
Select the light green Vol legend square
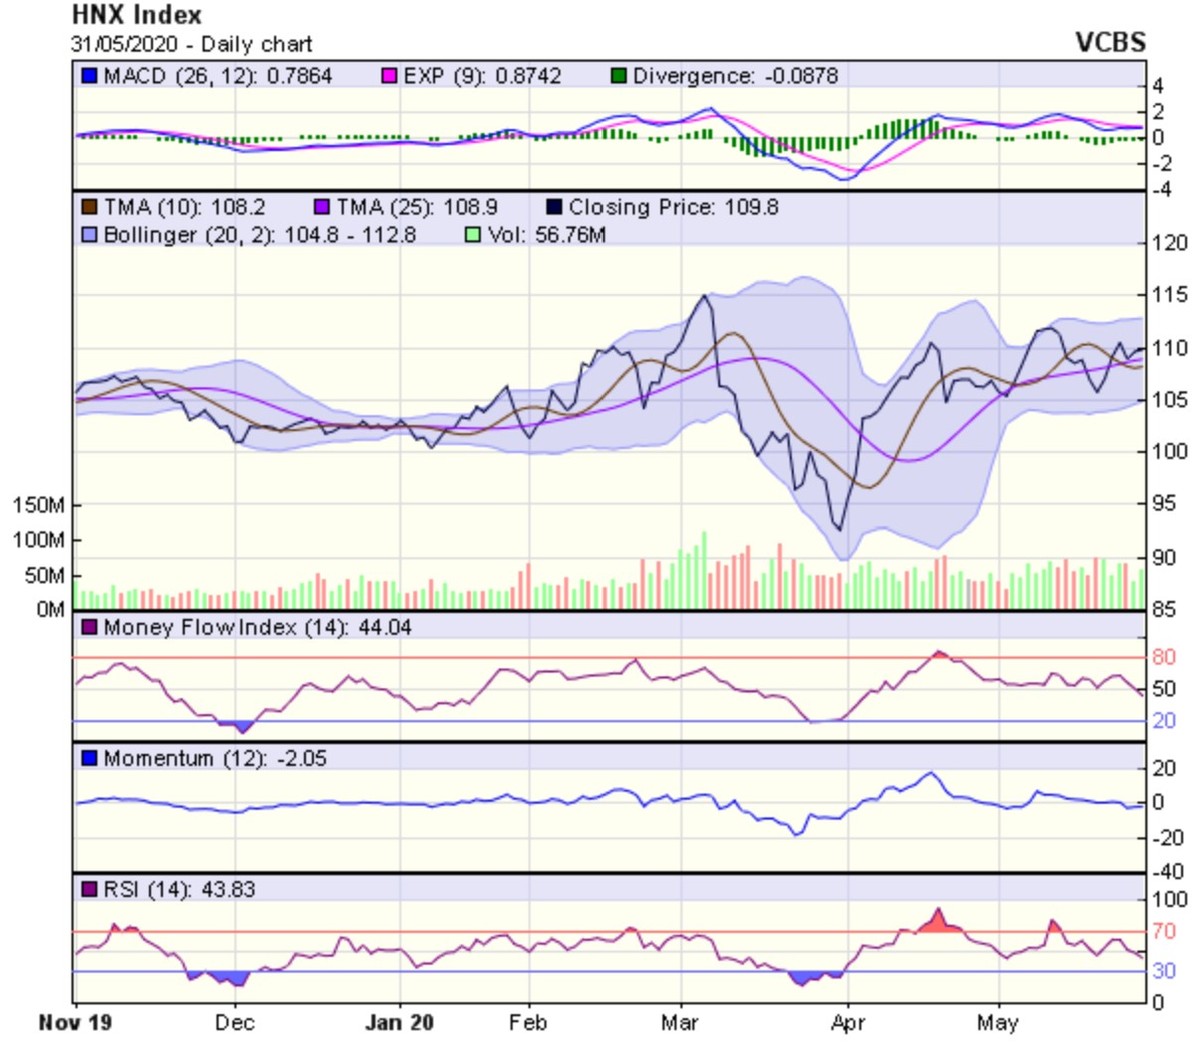(474, 235)
